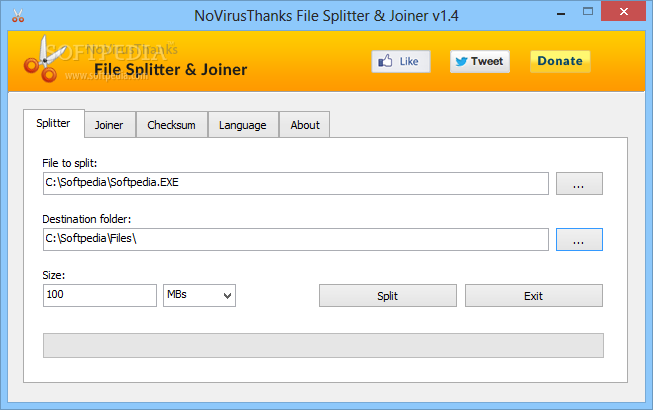This screenshot has width=653, height=410.
Task: Expand the MBs size unit dropdown
Action: (199, 296)
